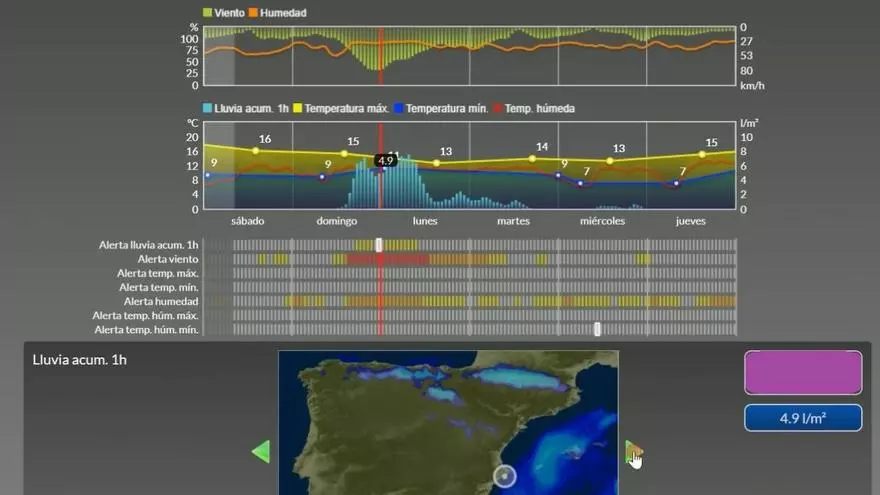The image size is (880, 495).
Task: Select the Alerta humedad row label
Action: tap(160, 301)
